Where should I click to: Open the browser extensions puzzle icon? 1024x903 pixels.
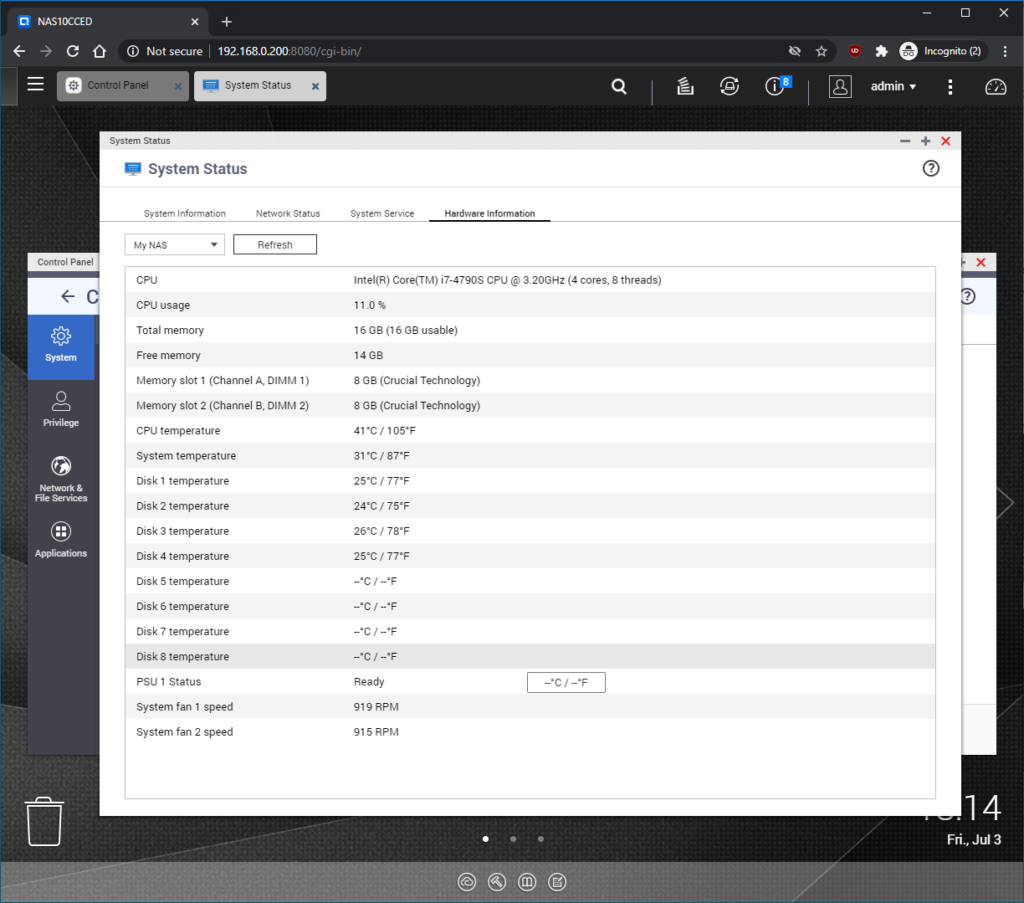click(x=881, y=51)
